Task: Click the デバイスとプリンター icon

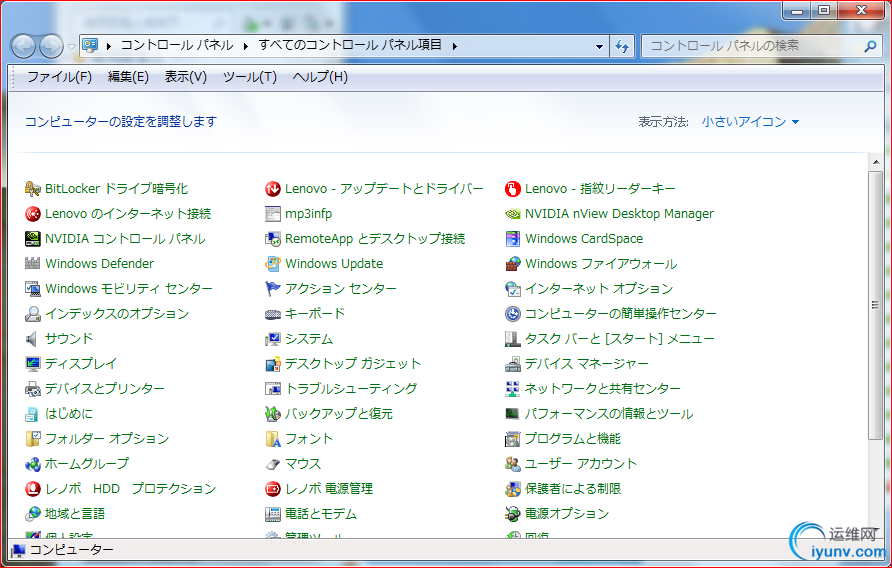Action: point(33,389)
